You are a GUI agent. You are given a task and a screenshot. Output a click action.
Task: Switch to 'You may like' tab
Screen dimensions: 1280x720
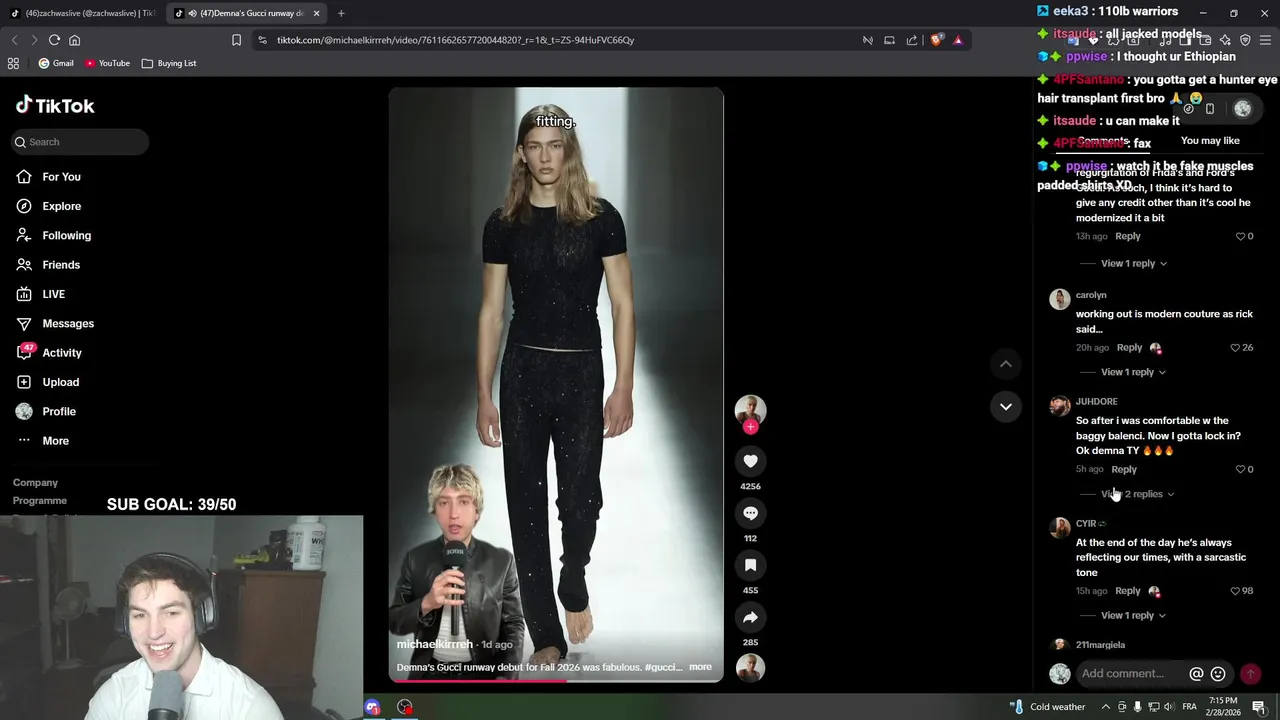coord(1210,141)
